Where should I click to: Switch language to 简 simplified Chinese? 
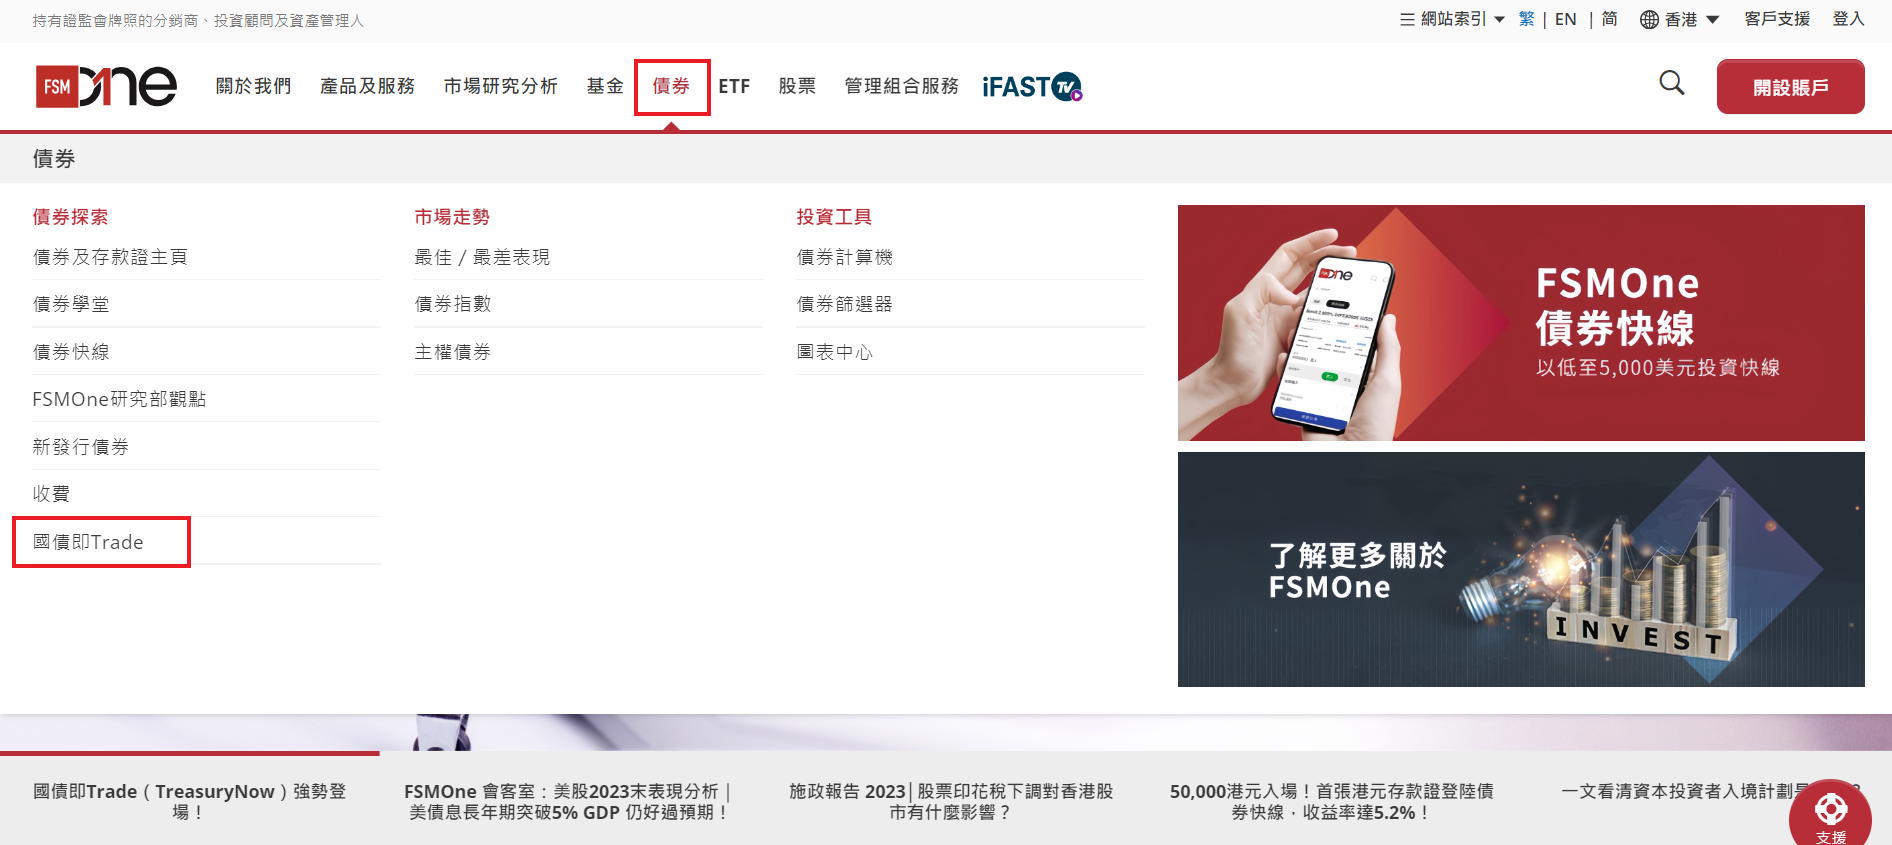pyautogui.click(x=1609, y=19)
